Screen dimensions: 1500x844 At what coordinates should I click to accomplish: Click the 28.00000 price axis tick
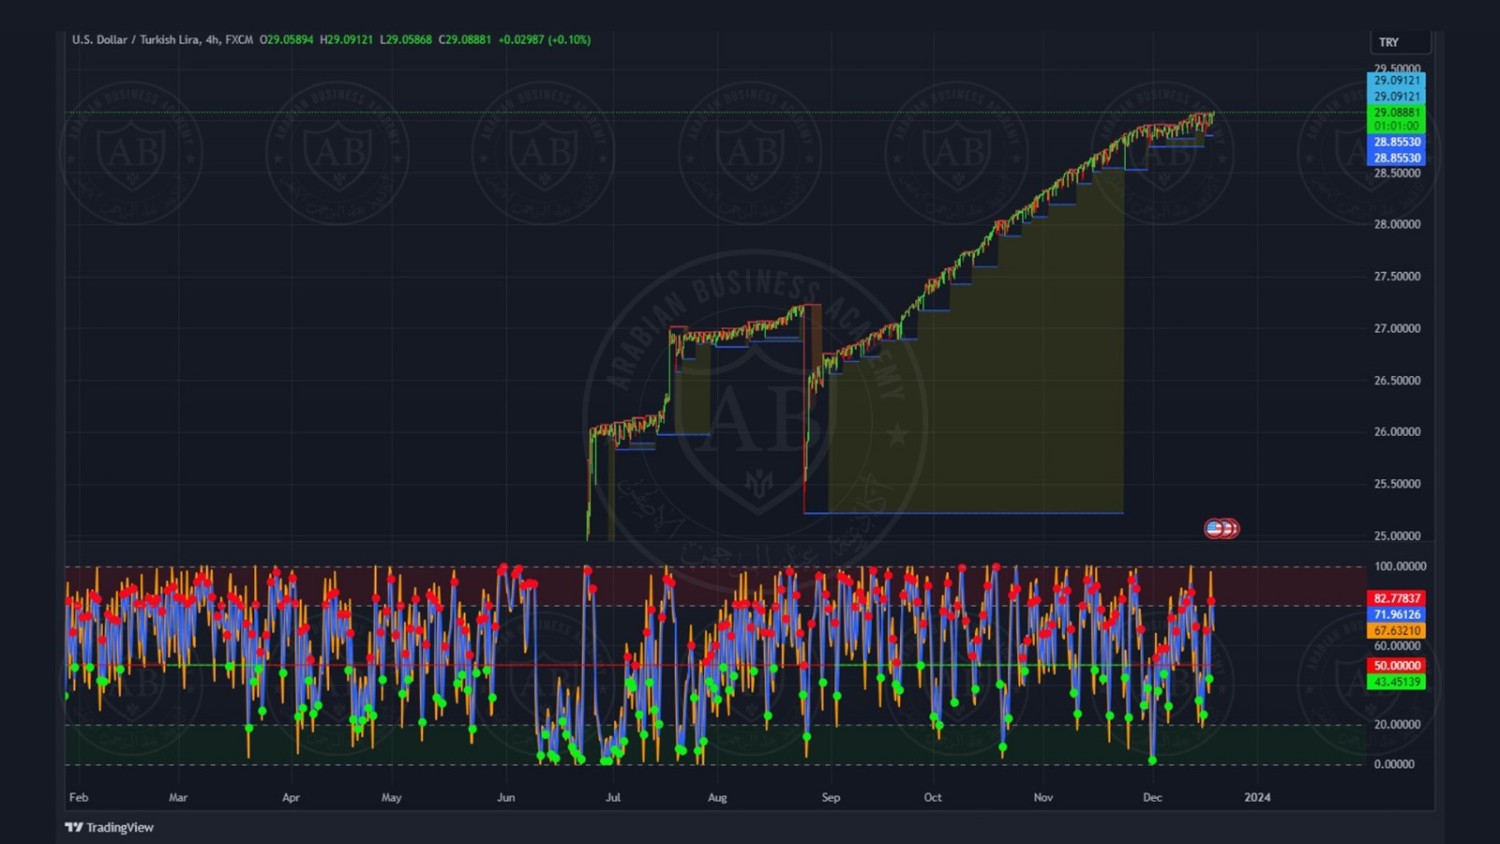1397,224
